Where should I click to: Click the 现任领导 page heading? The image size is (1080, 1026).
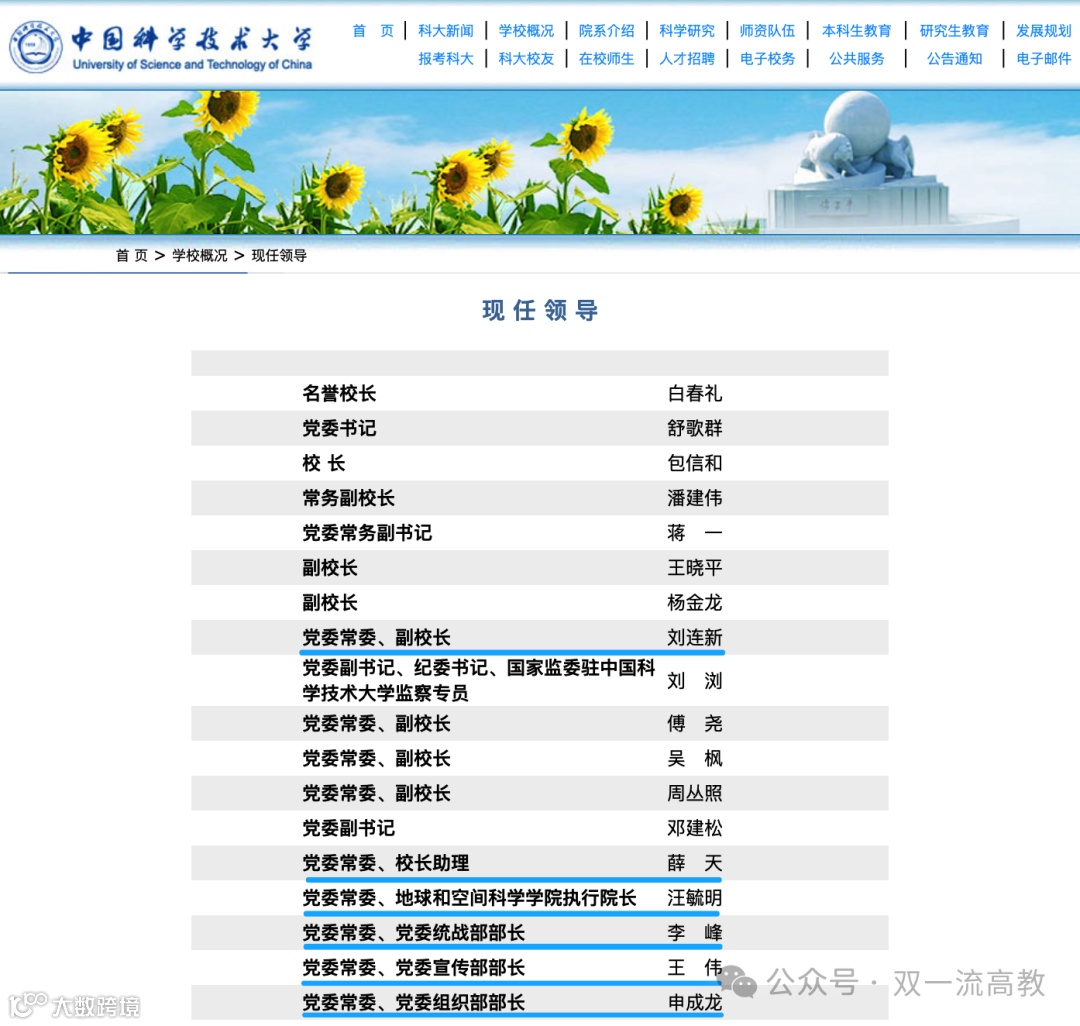[540, 311]
